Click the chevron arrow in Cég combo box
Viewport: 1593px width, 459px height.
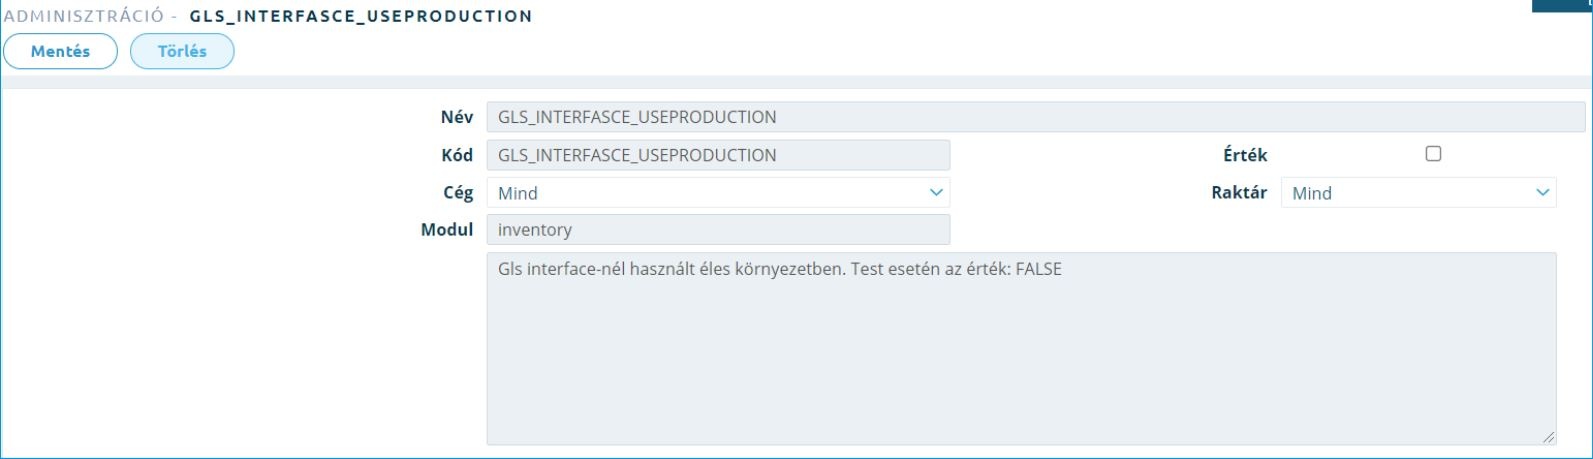click(936, 192)
